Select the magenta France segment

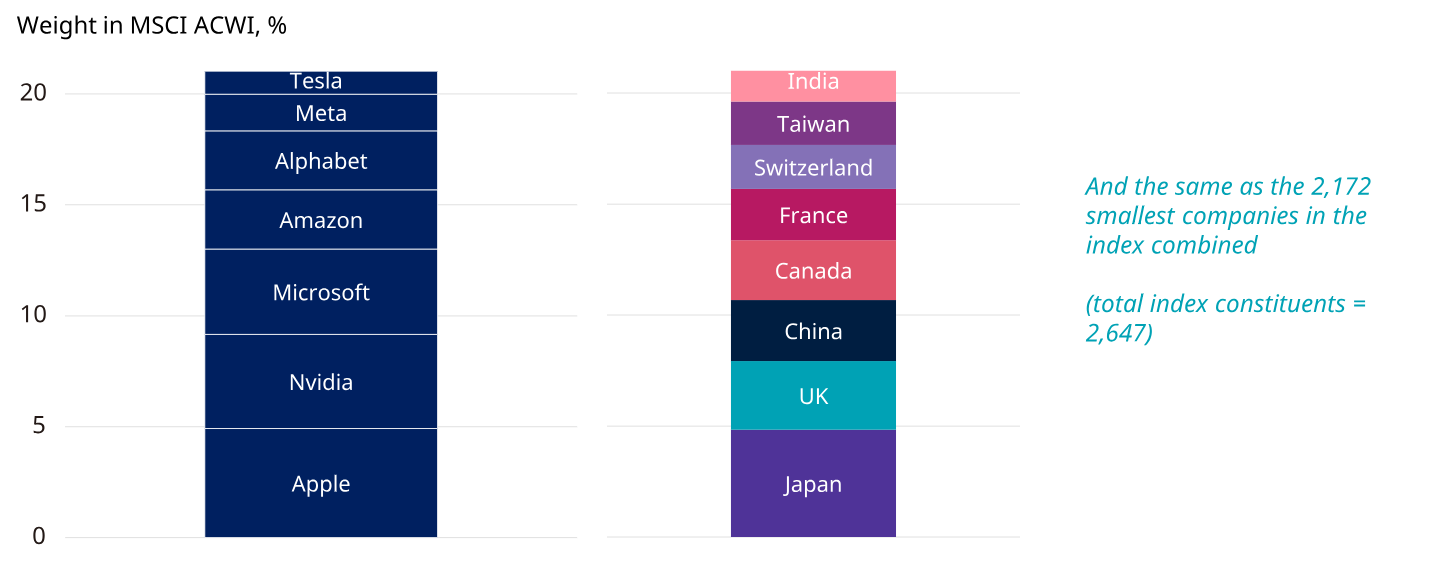813,215
